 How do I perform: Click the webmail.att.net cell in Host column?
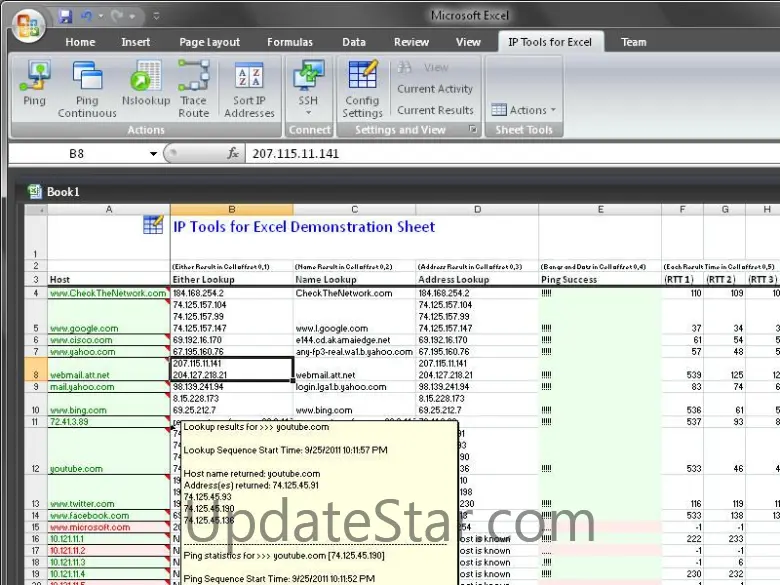click(108, 369)
